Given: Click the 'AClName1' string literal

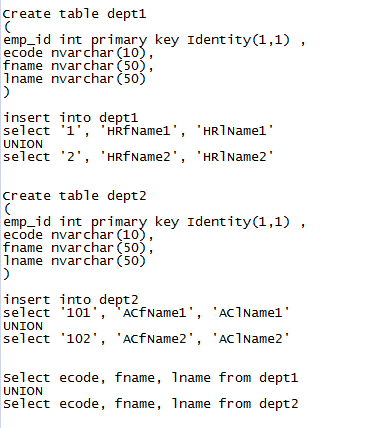Looking at the screenshot, I should (x=251, y=313).
